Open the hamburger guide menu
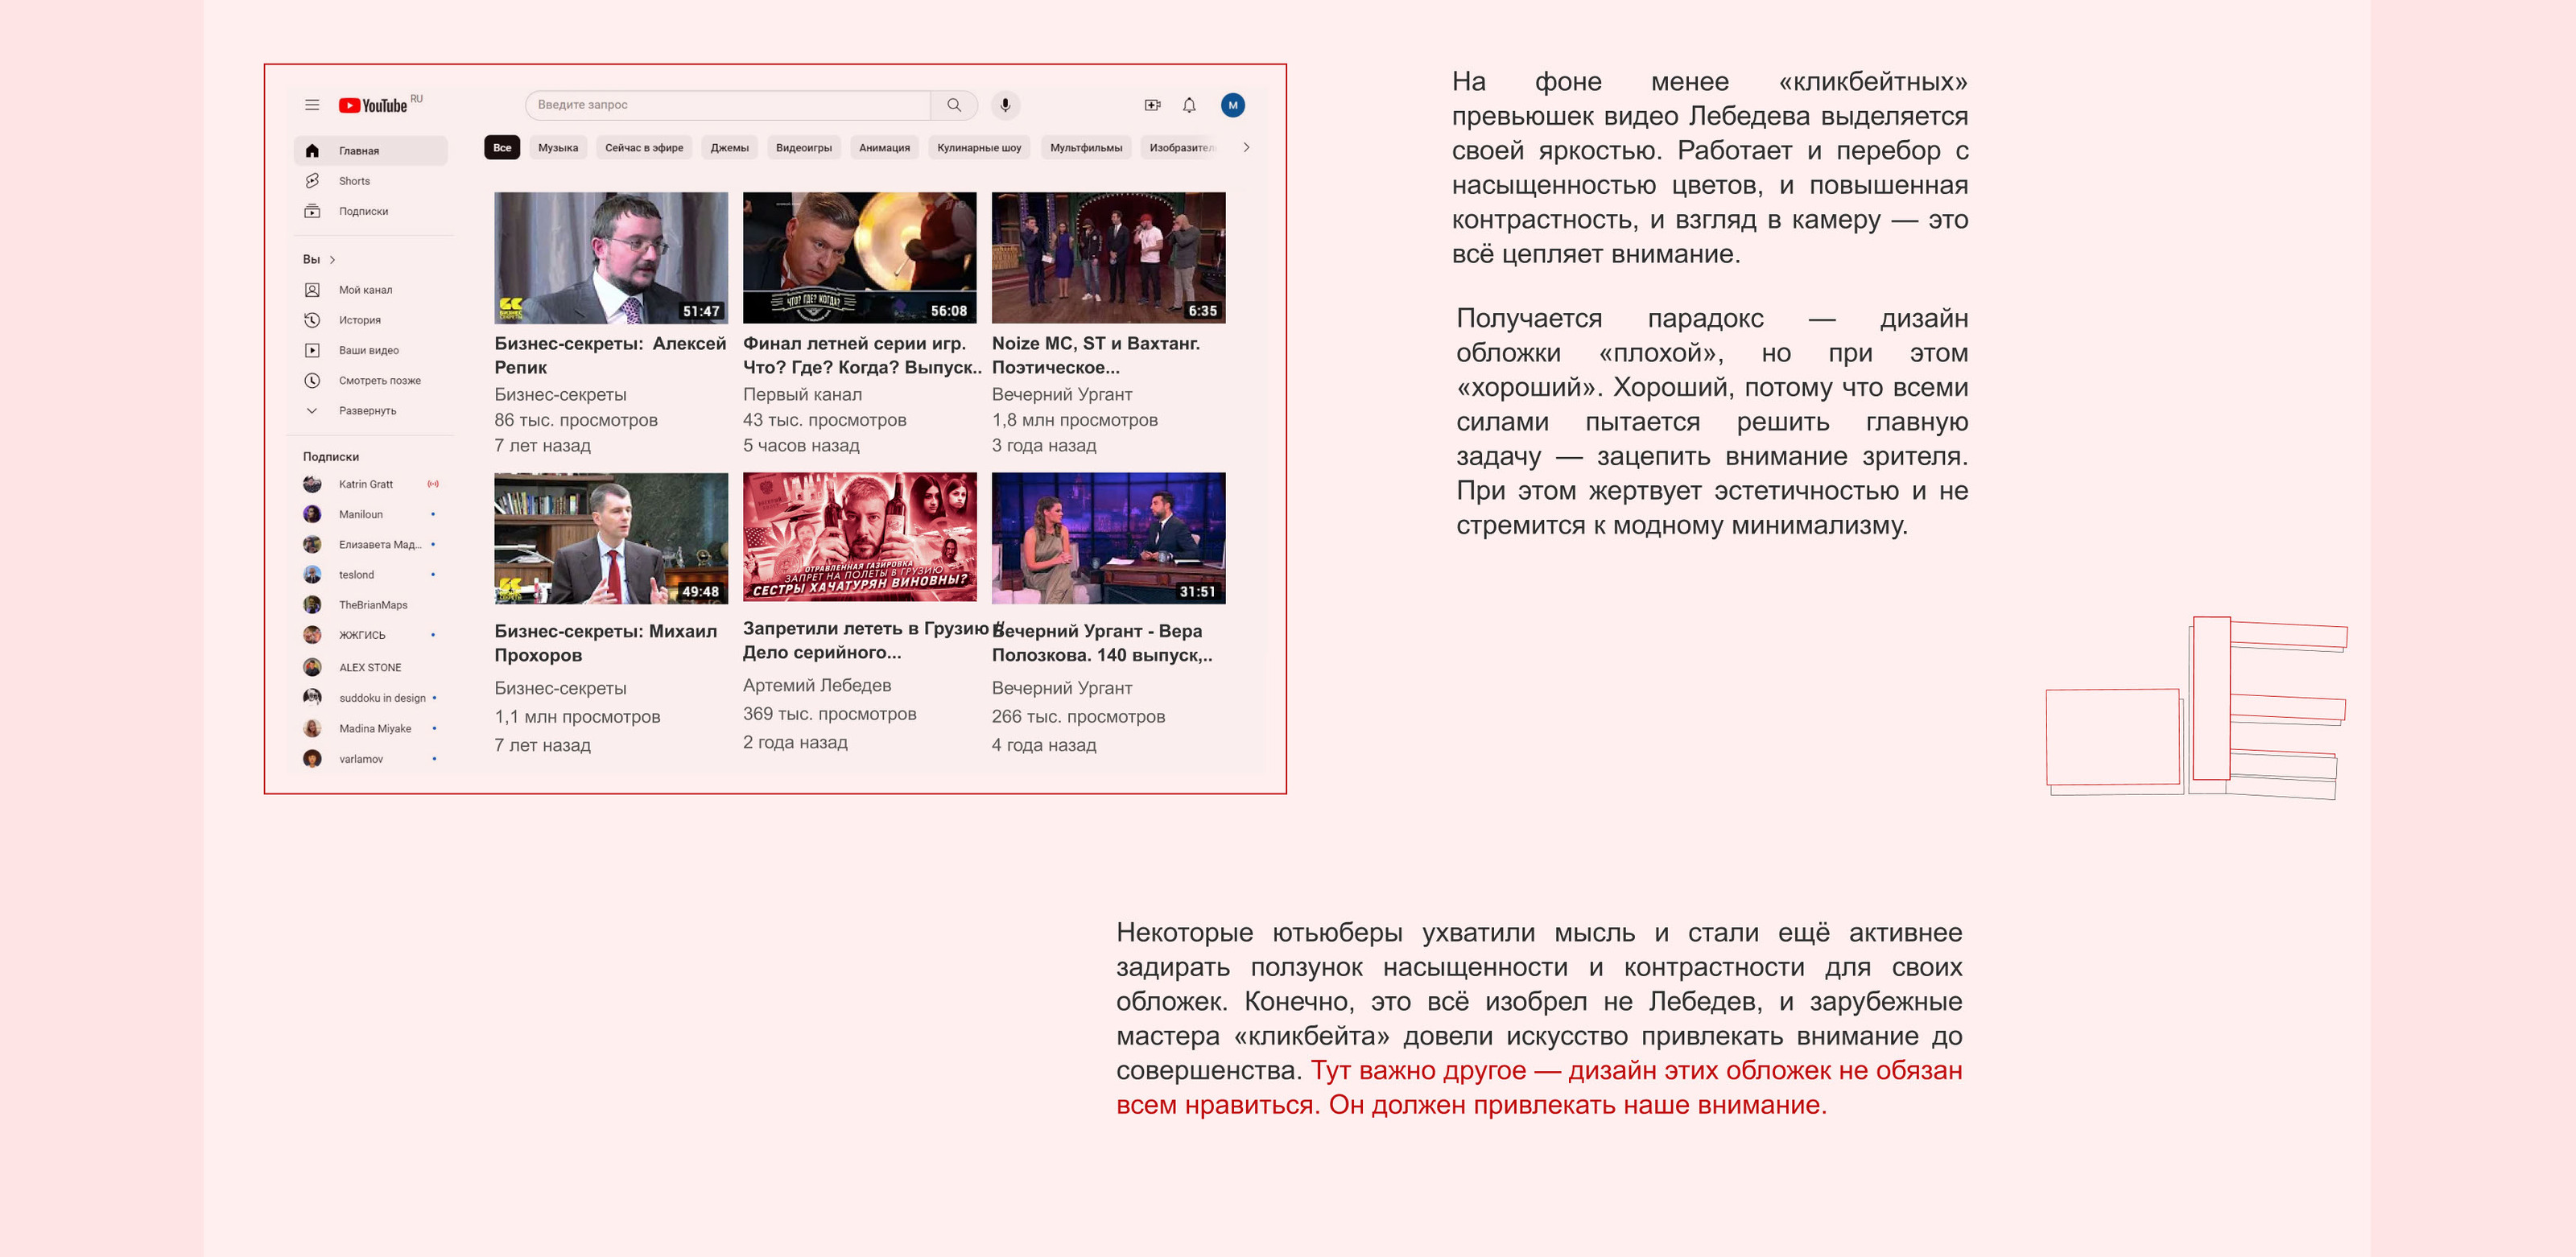Image resolution: width=2576 pixels, height=1257 pixels. [312, 105]
